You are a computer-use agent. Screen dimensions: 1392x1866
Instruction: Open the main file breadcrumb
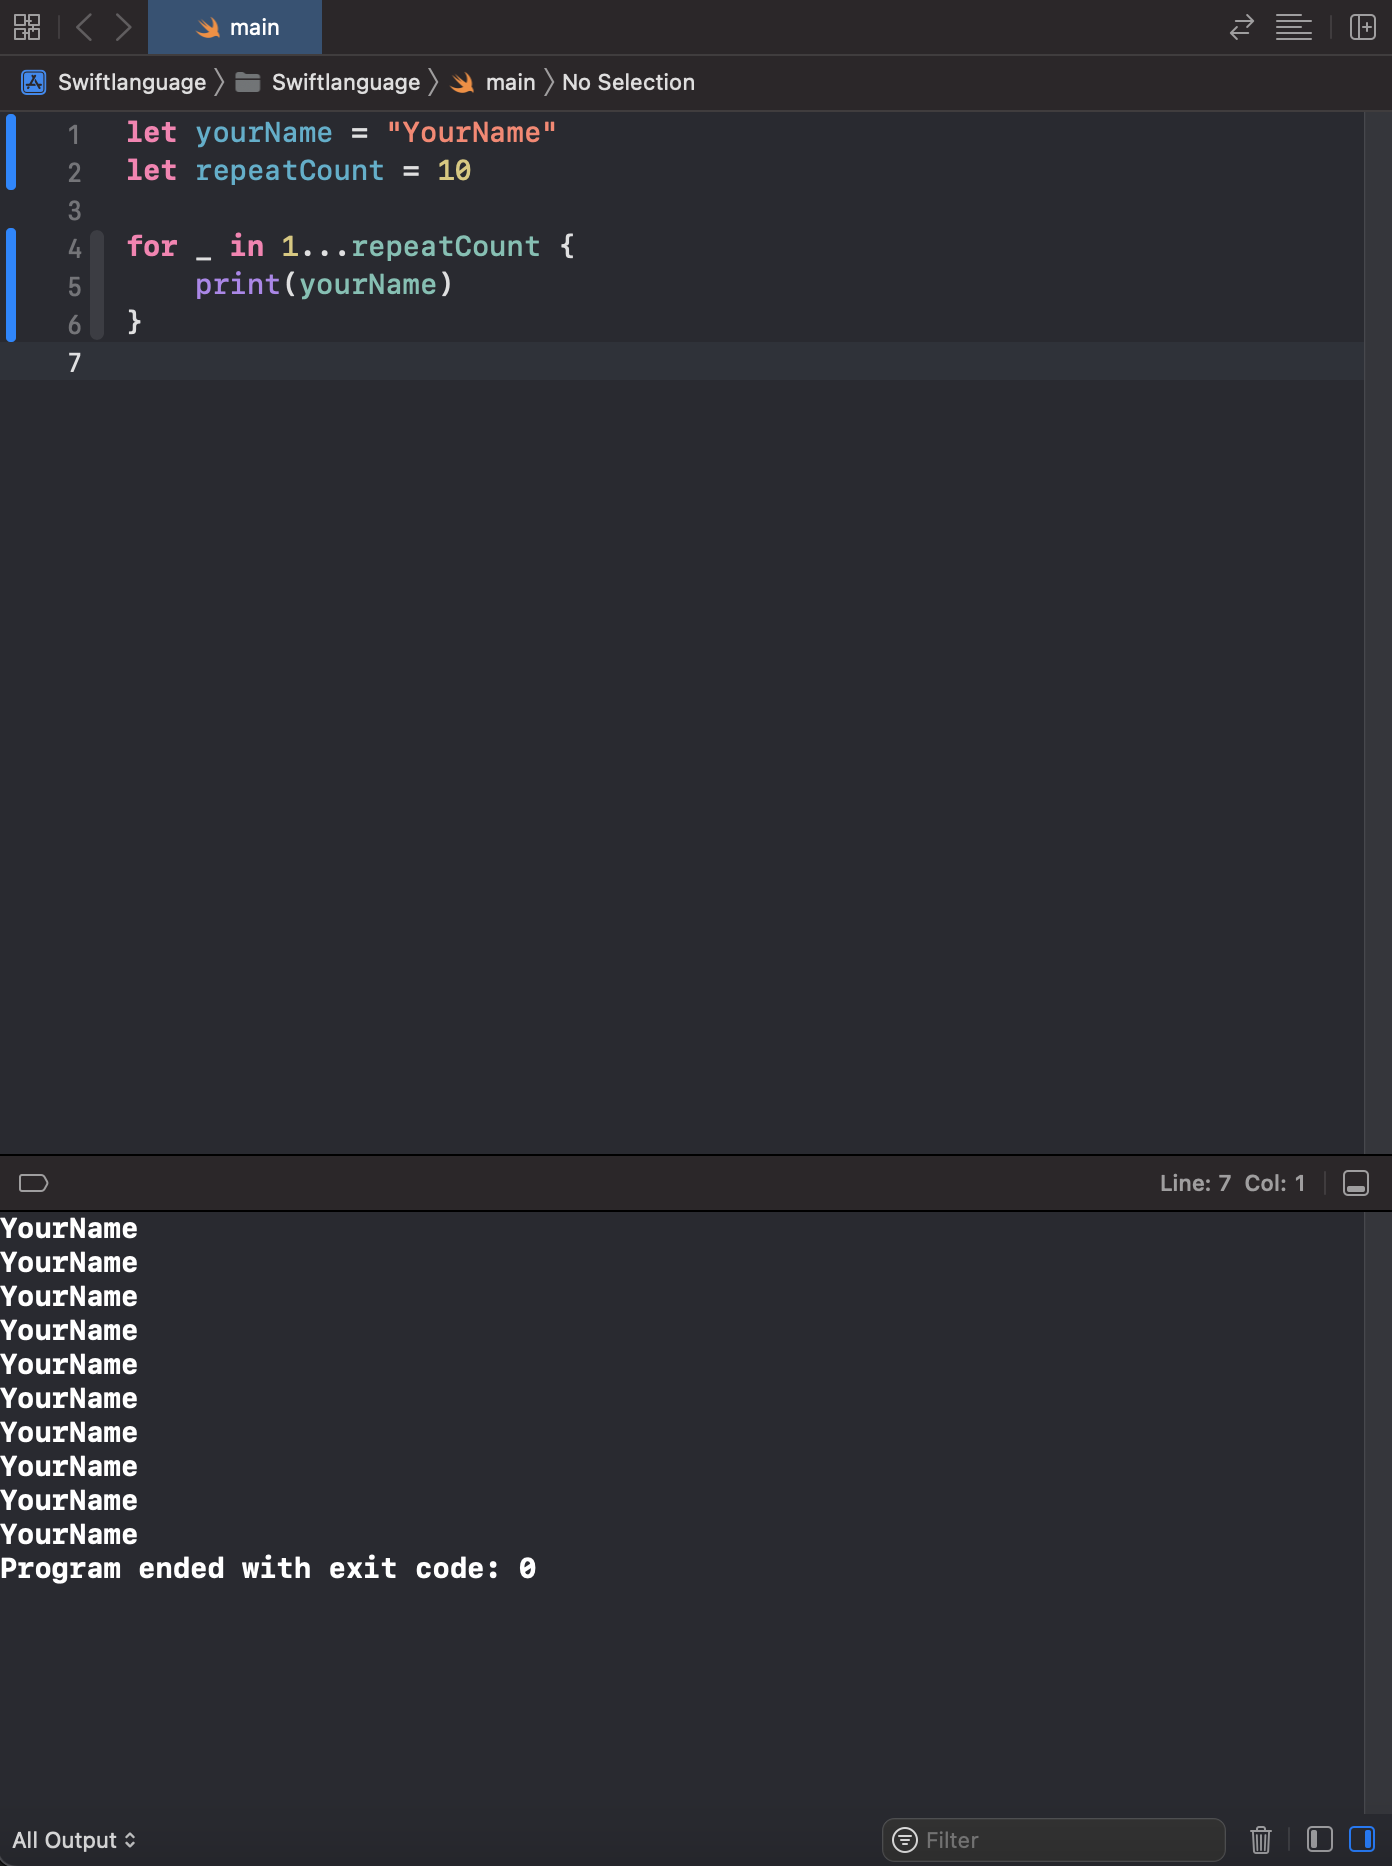pos(510,82)
